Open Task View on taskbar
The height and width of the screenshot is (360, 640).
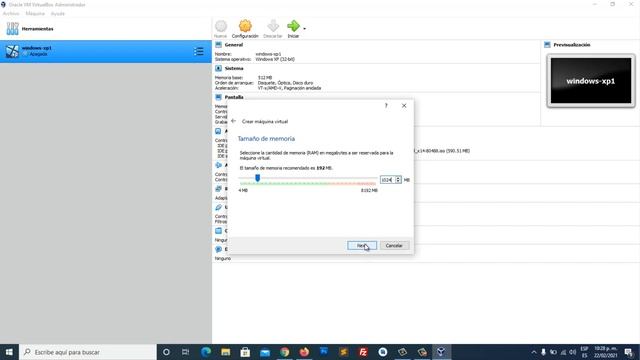click(185, 352)
